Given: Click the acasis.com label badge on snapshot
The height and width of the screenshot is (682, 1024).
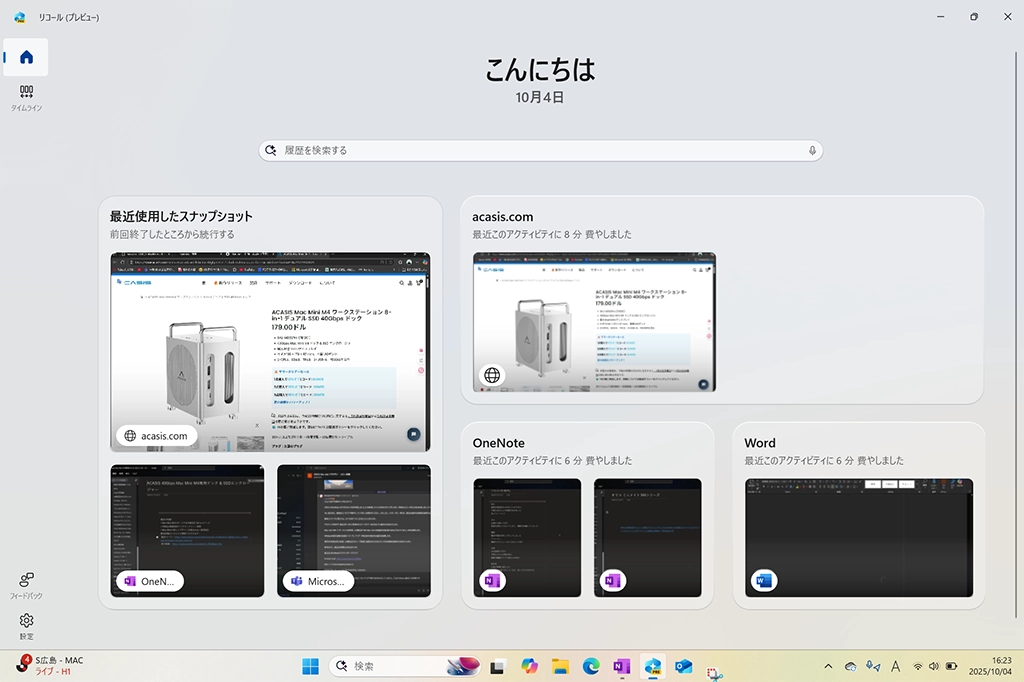Looking at the screenshot, I should (155, 436).
